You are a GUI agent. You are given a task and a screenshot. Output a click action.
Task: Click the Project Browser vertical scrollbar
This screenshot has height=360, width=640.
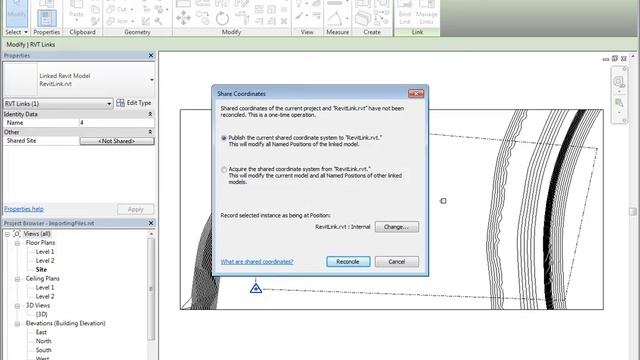tap(151, 288)
